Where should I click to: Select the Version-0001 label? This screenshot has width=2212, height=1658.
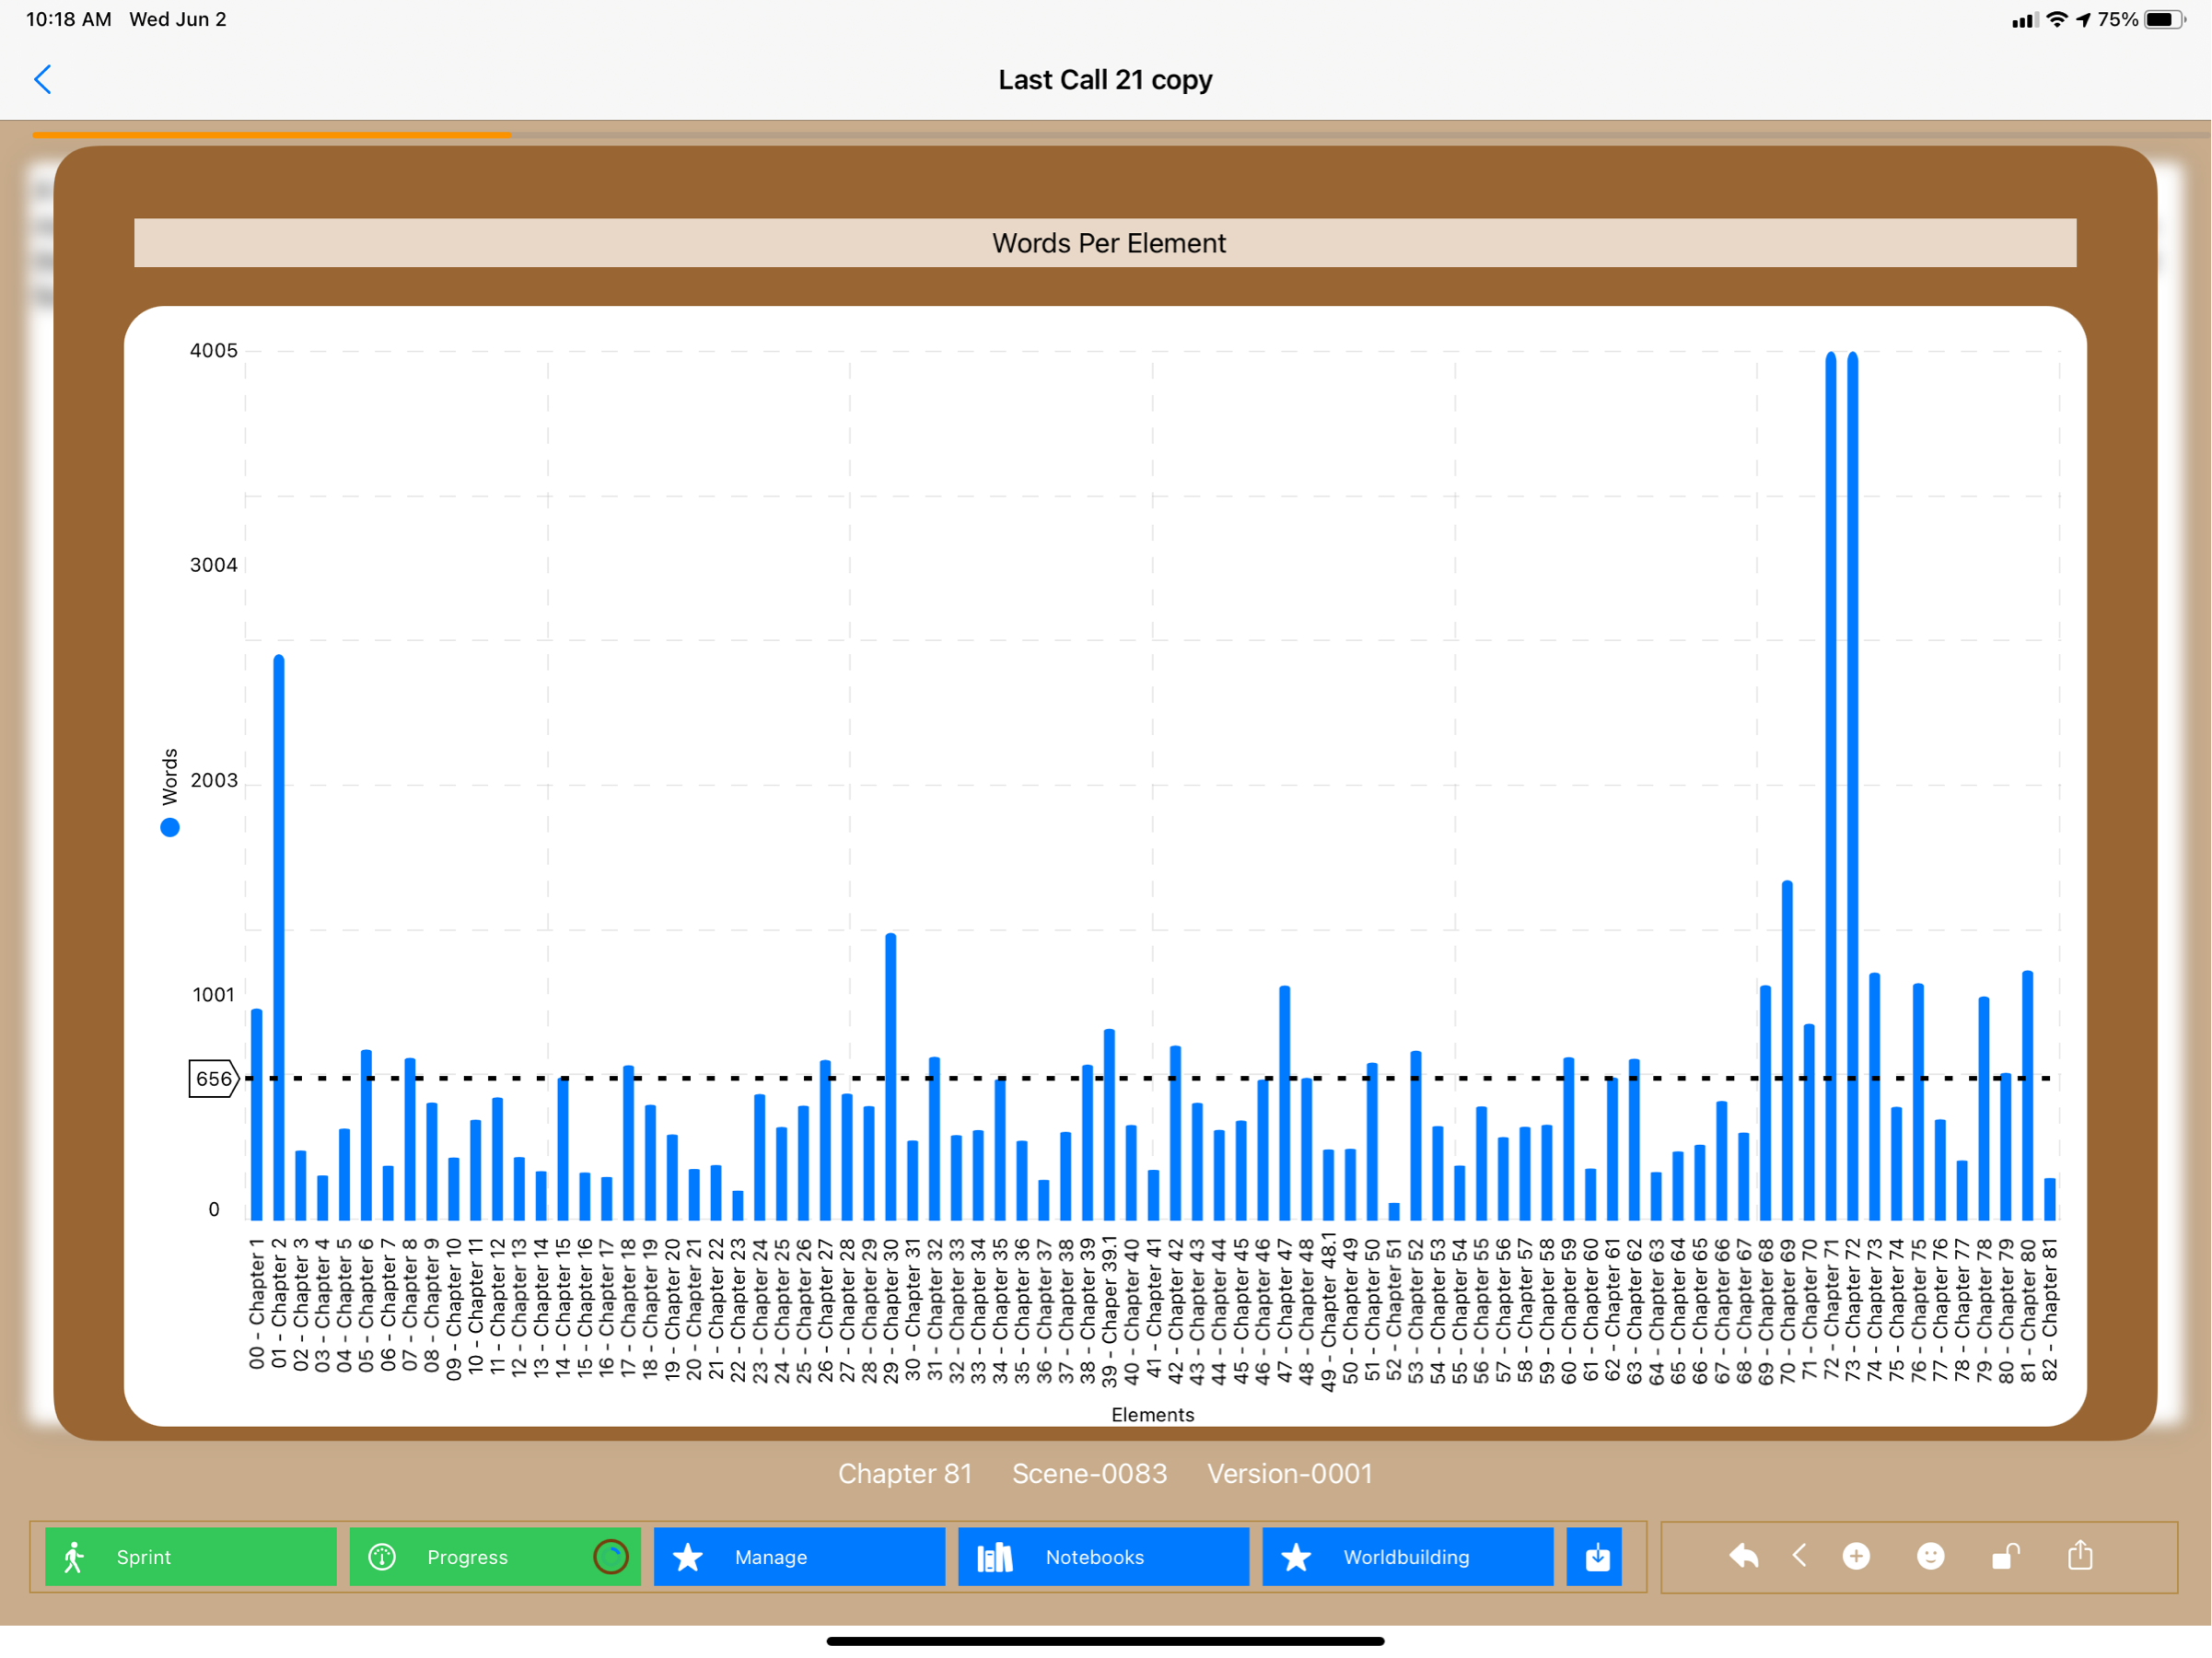1289,1473
